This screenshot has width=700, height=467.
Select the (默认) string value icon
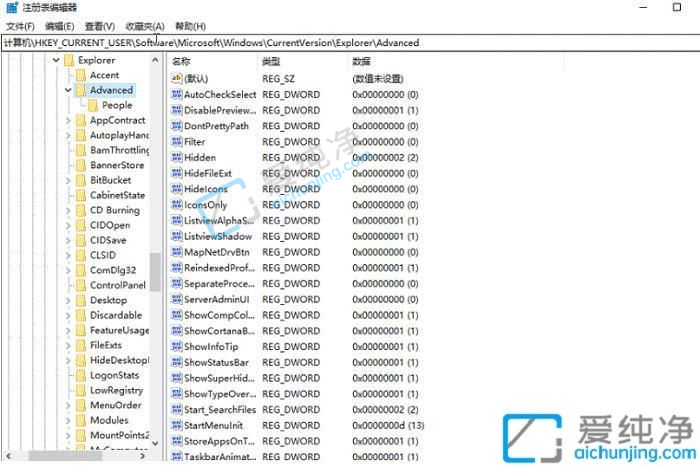pyautogui.click(x=177, y=79)
